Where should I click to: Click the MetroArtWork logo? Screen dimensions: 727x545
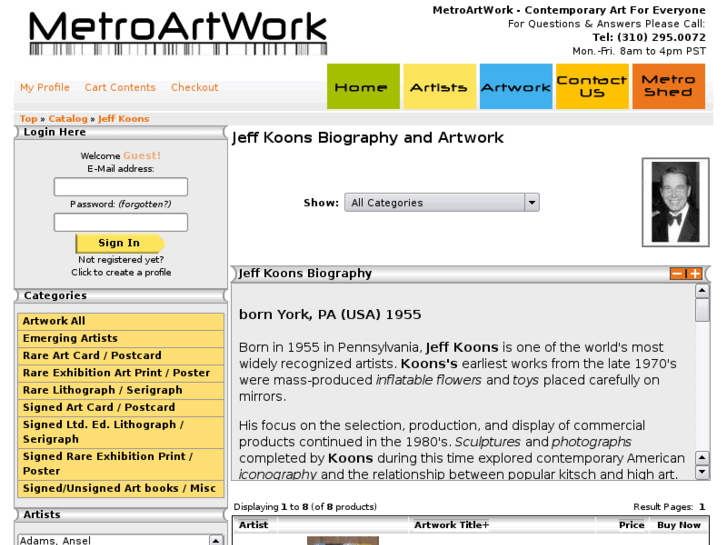pos(178,33)
